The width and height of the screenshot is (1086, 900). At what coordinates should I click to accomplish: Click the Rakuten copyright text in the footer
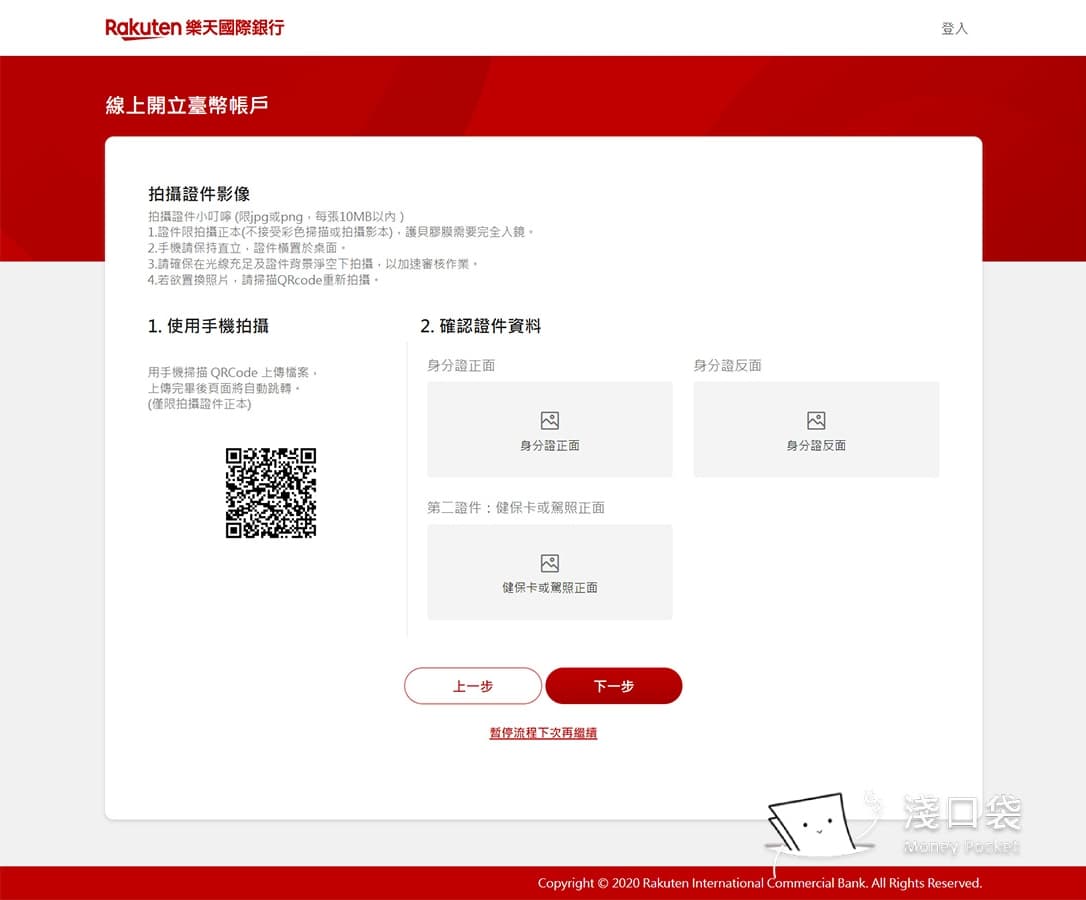click(760, 883)
